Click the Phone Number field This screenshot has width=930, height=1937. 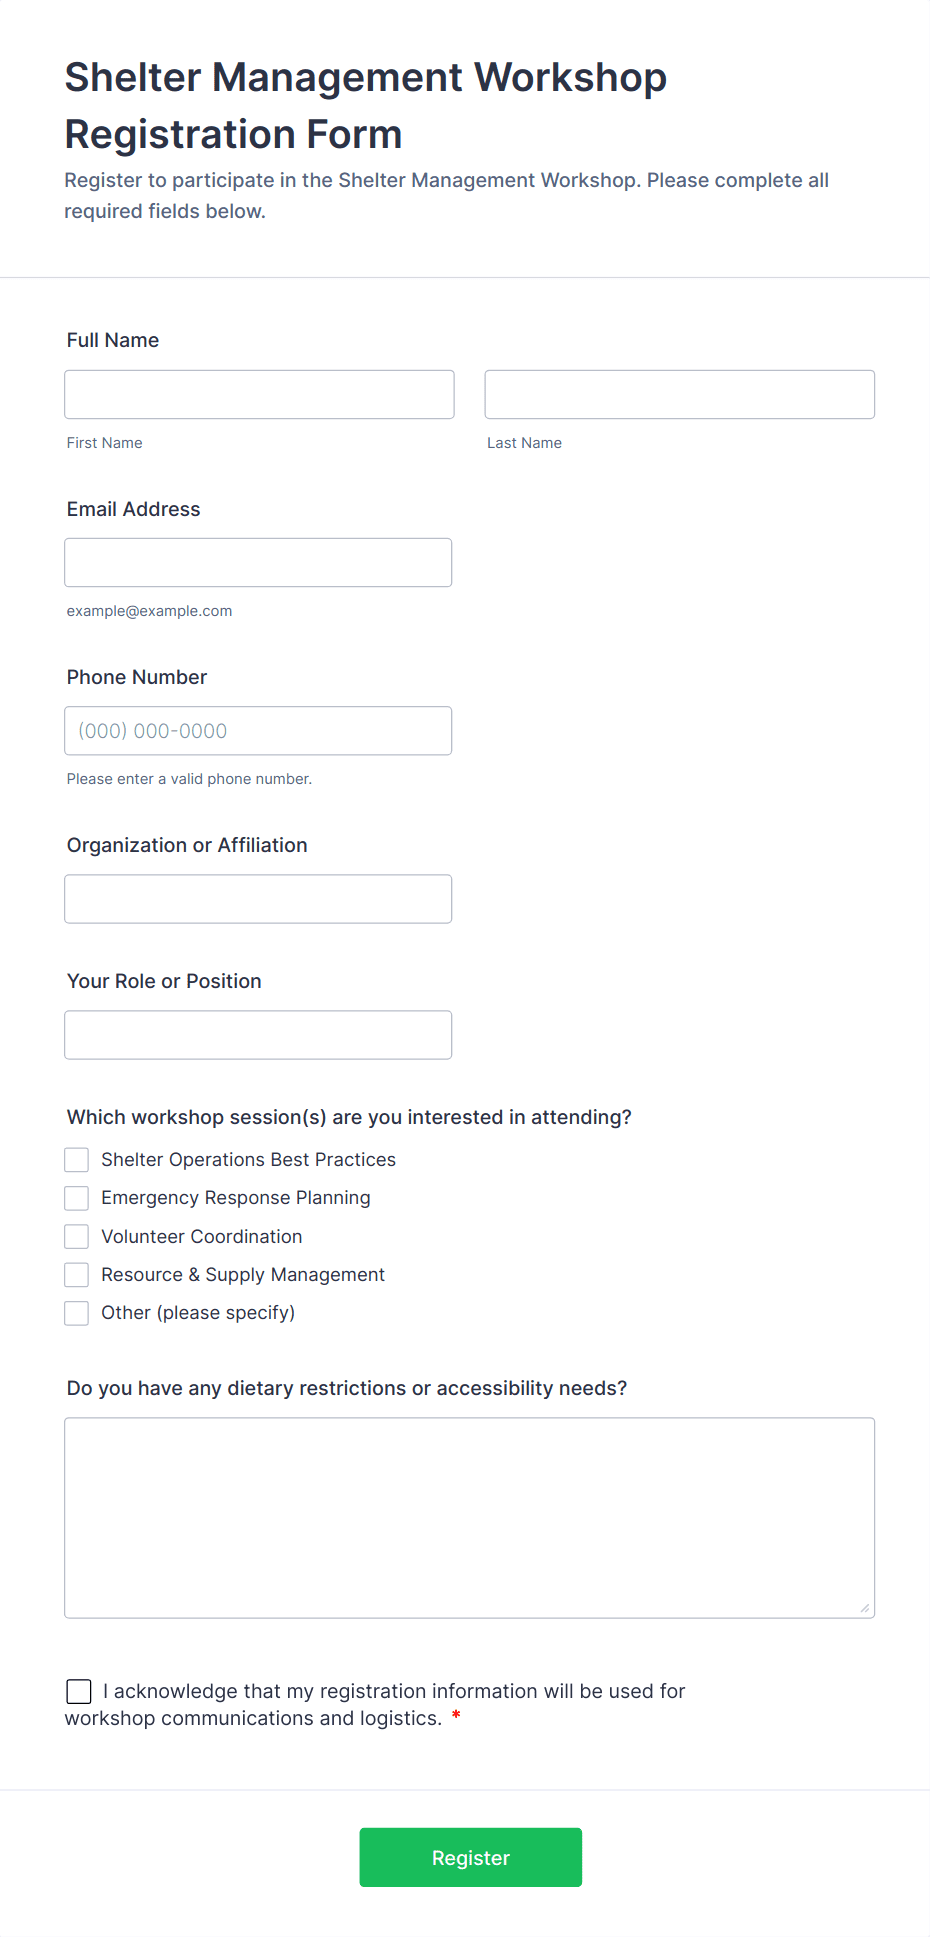click(258, 731)
